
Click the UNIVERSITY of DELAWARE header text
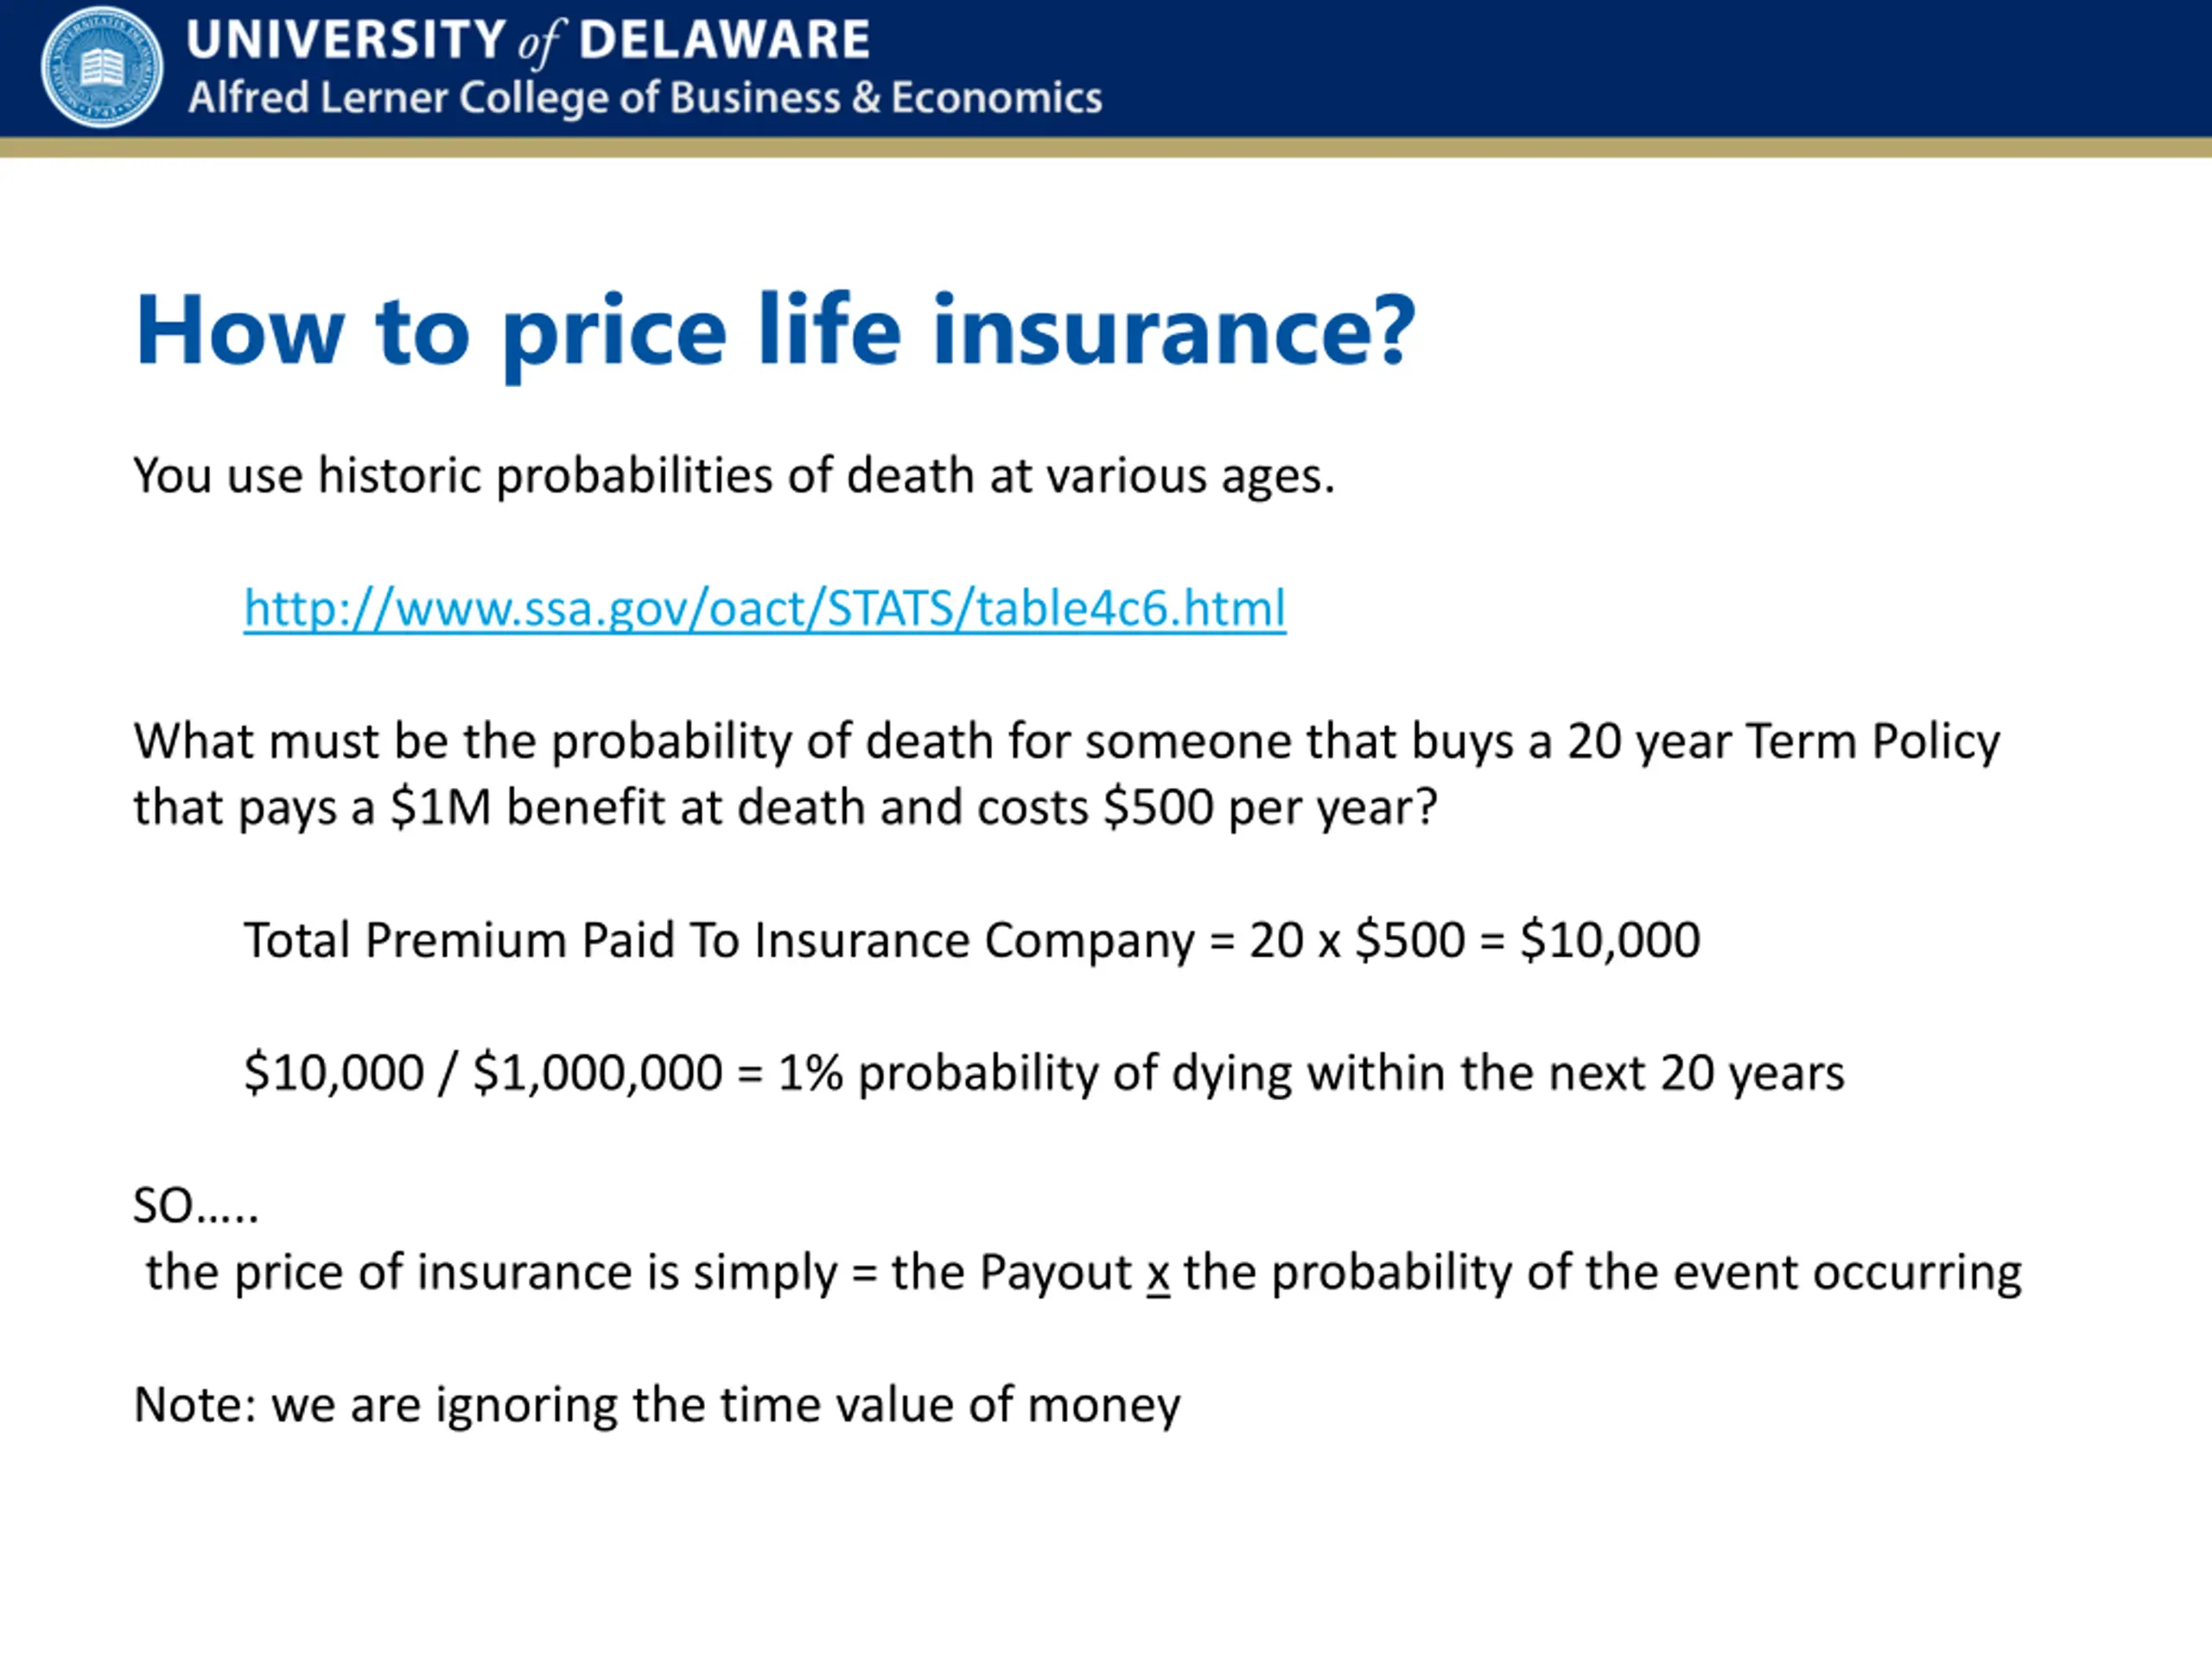[x=528, y=40]
